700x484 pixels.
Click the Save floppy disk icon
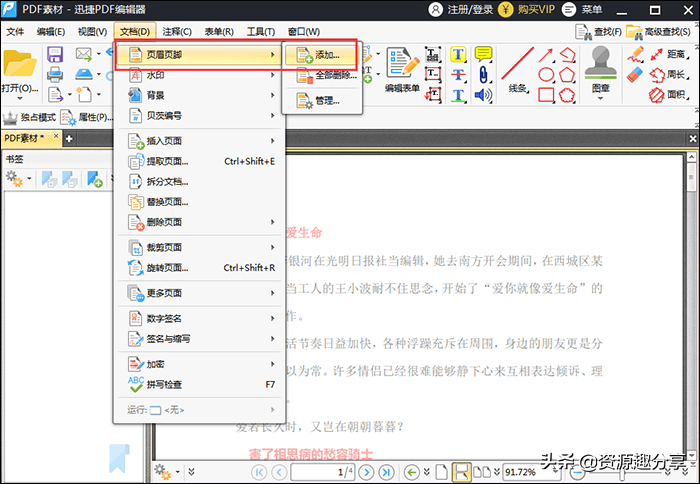[55, 54]
